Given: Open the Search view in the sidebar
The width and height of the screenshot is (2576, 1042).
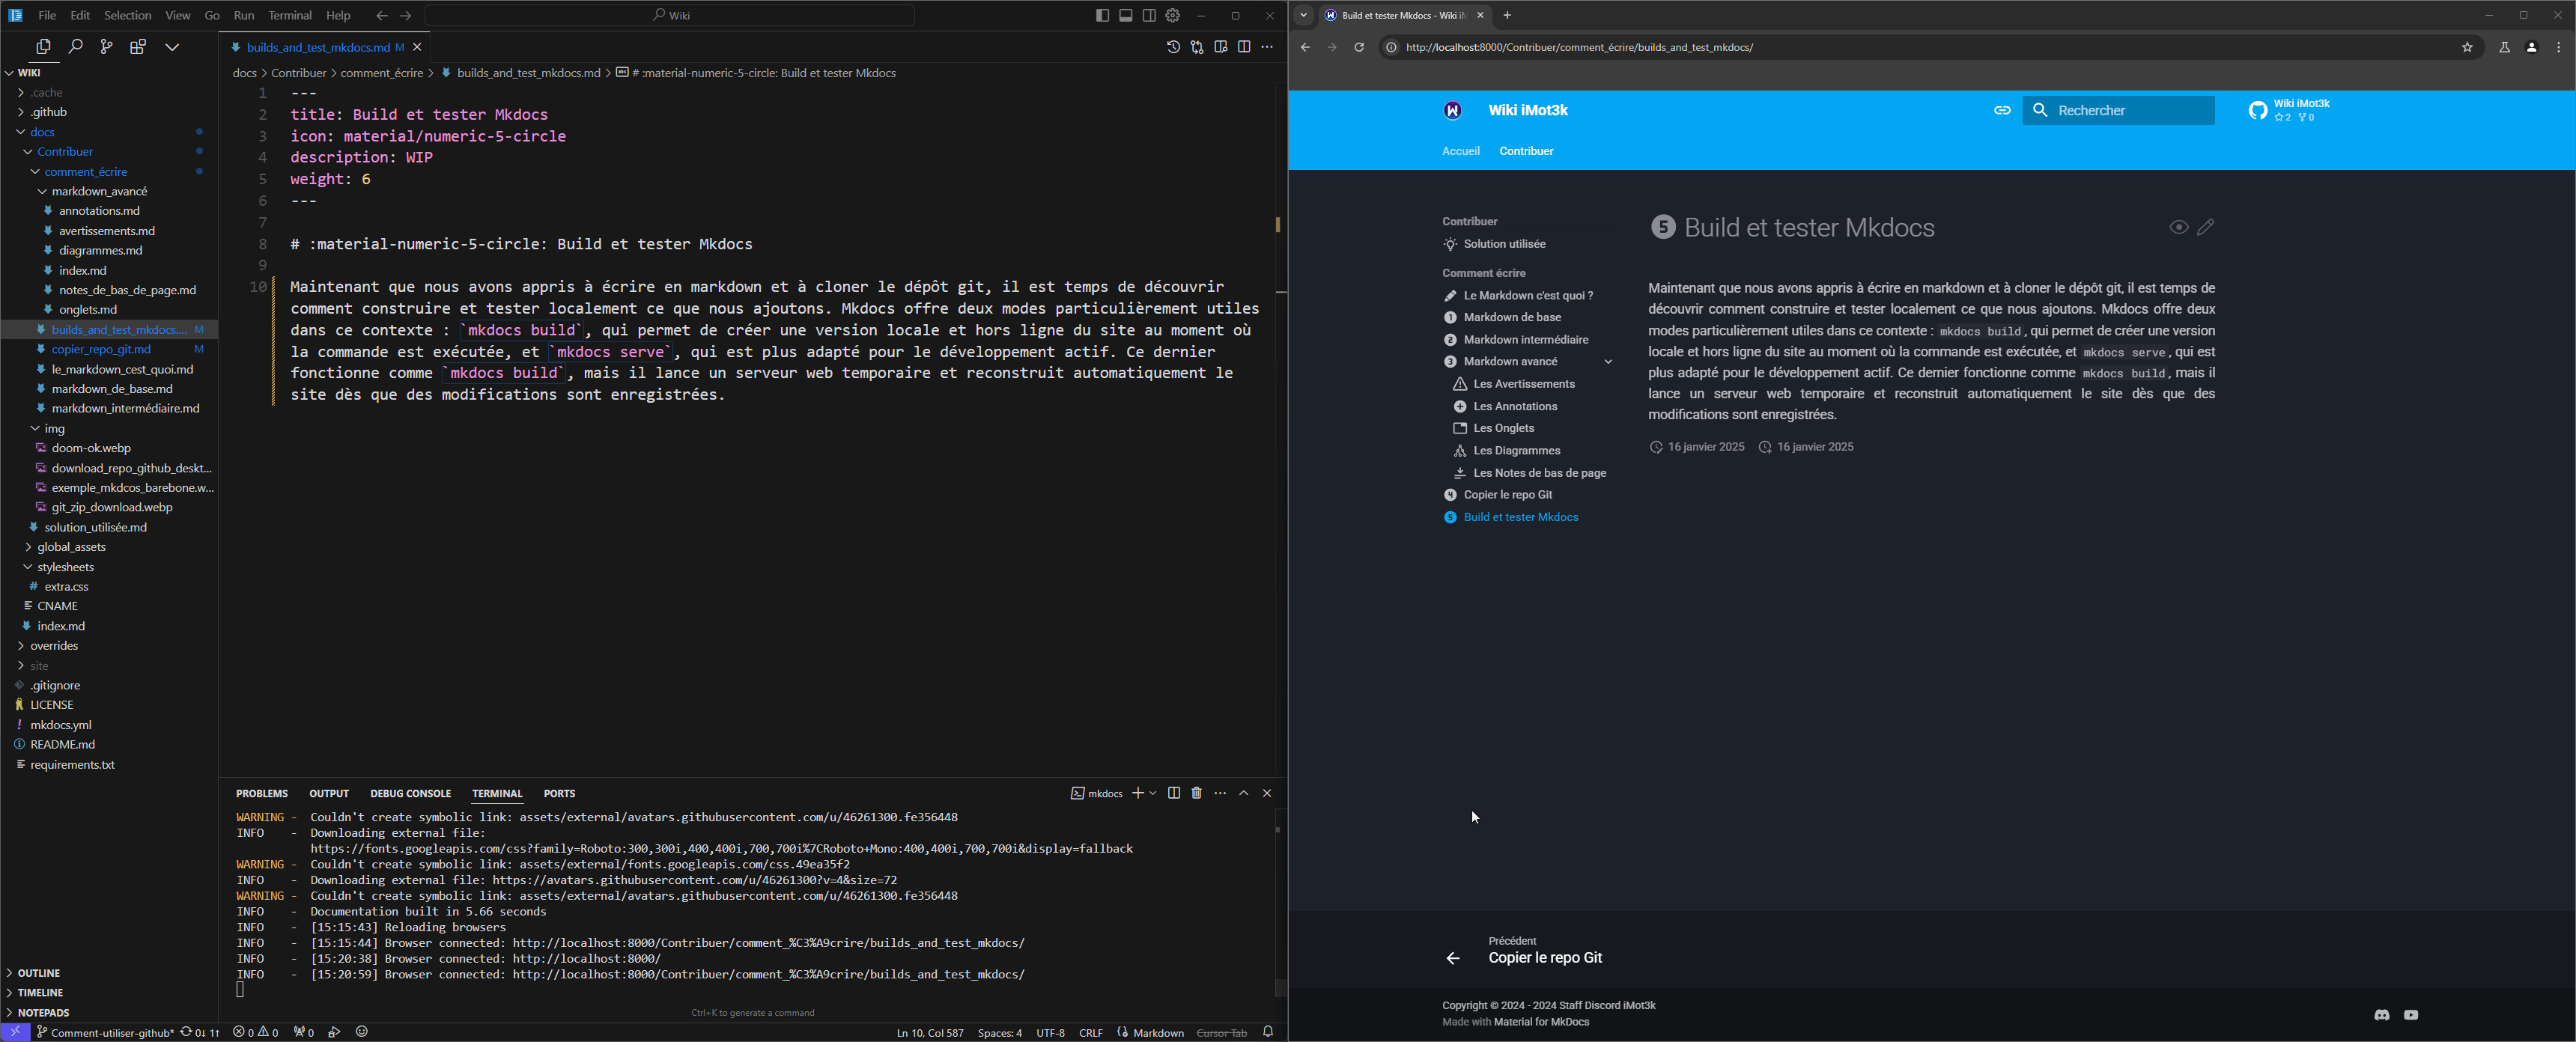Looking at the screenshot, I should click(75, 46).
